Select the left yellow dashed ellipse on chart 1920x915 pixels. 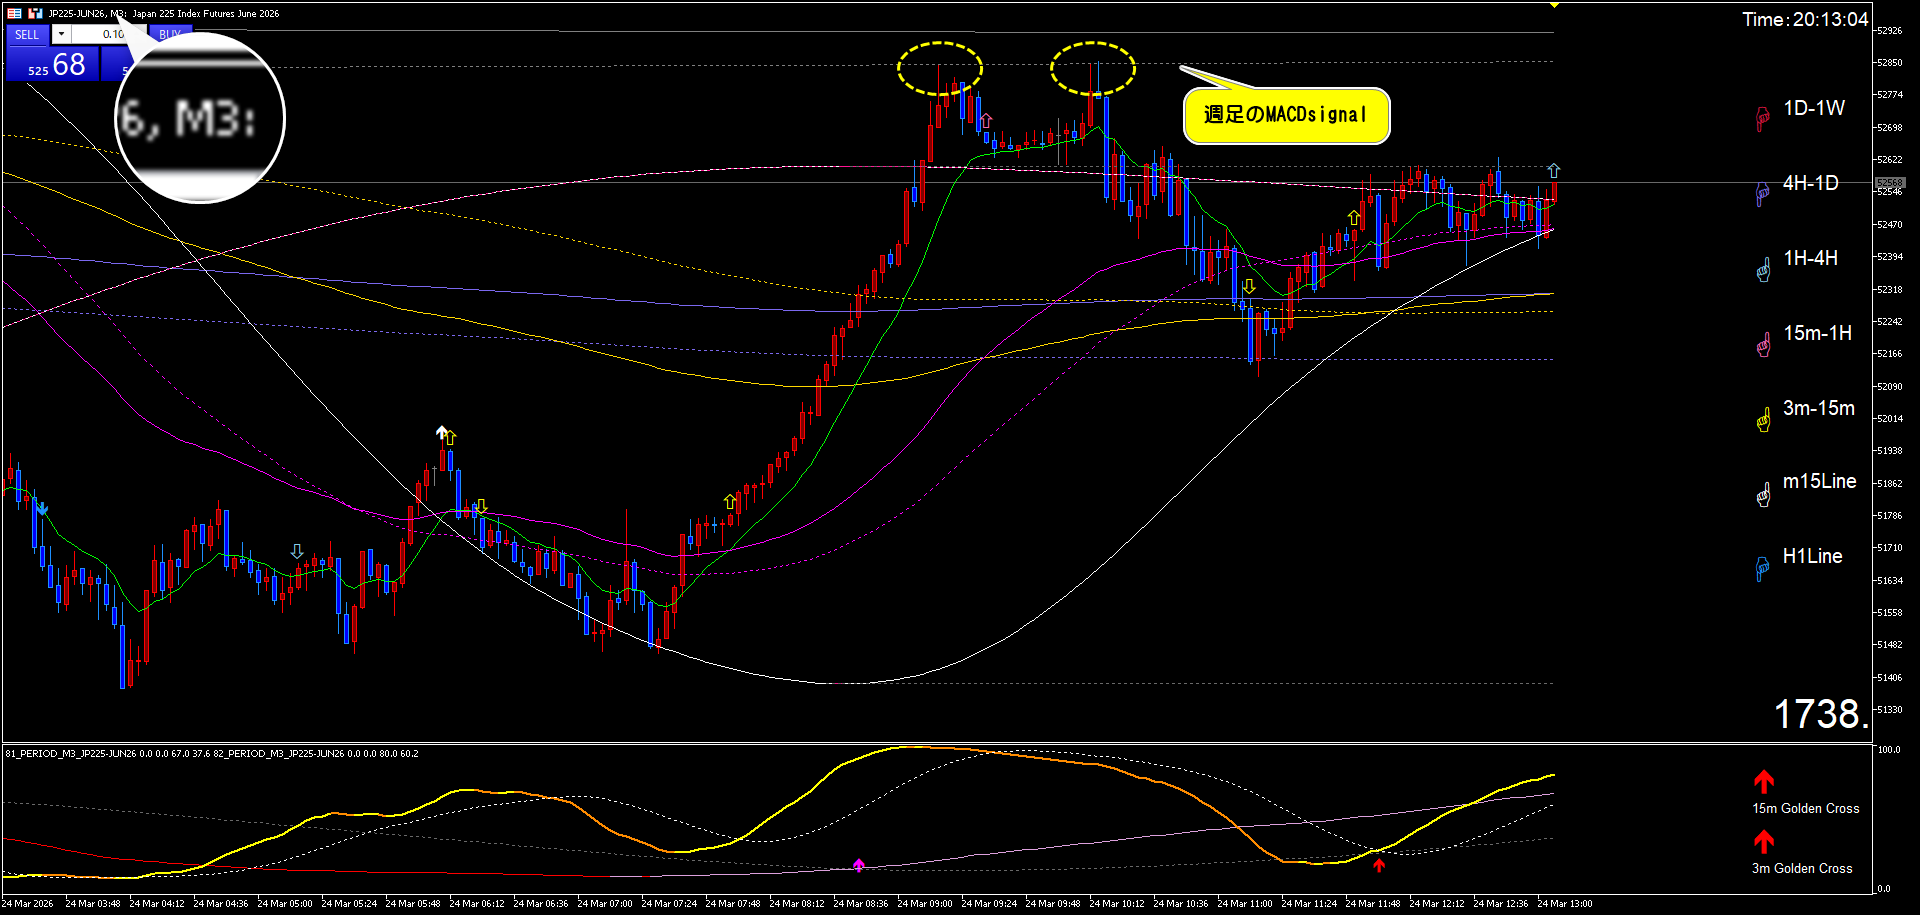click(940, 69)
